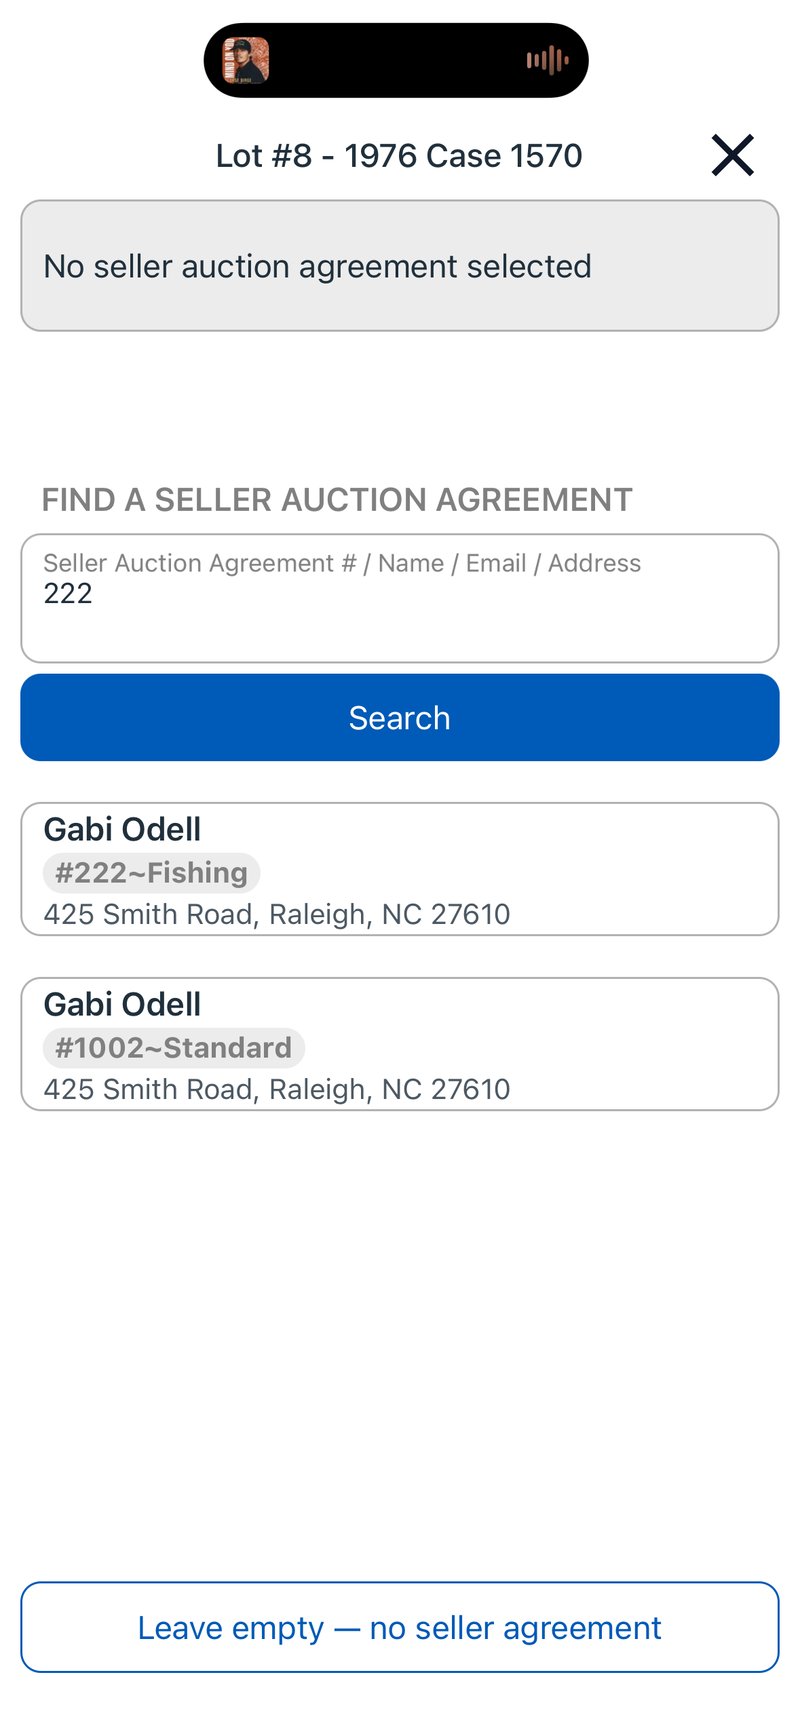Tap the #1002~Standard badge
This screenshot has height=1734, width=800.
click(x=173, y=1047)
